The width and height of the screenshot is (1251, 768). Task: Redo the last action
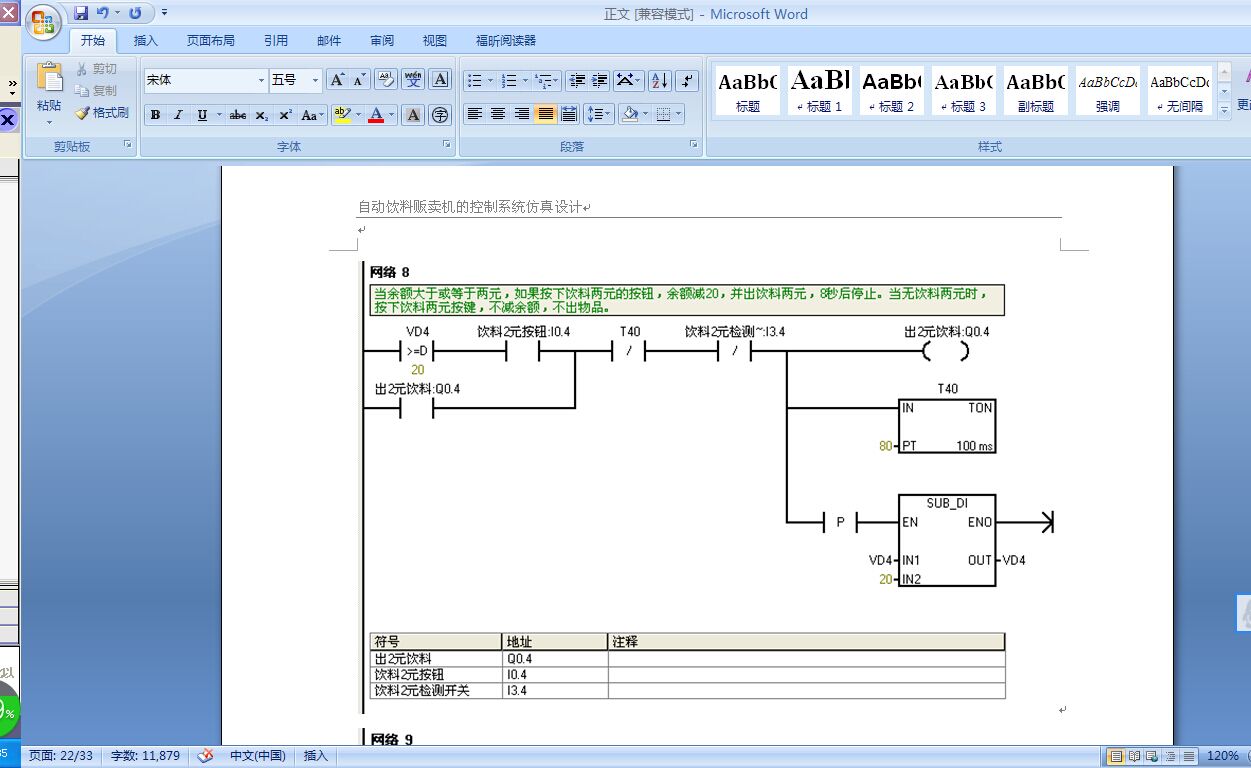pos(135,14)
